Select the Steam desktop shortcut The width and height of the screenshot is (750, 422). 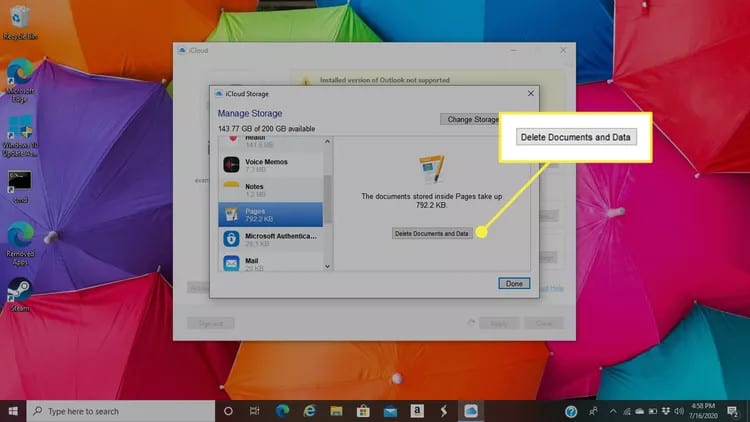coord(20,295)
